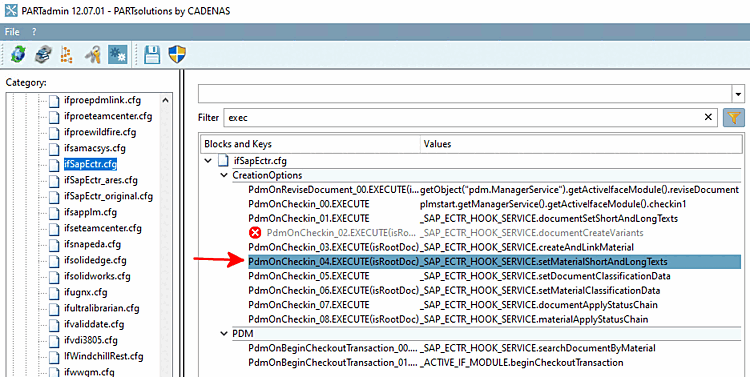The width and height of the screenshot is (750, 377).
Task: Select ifultralibrarian.cfg in Category list
Action: (101, 308)
